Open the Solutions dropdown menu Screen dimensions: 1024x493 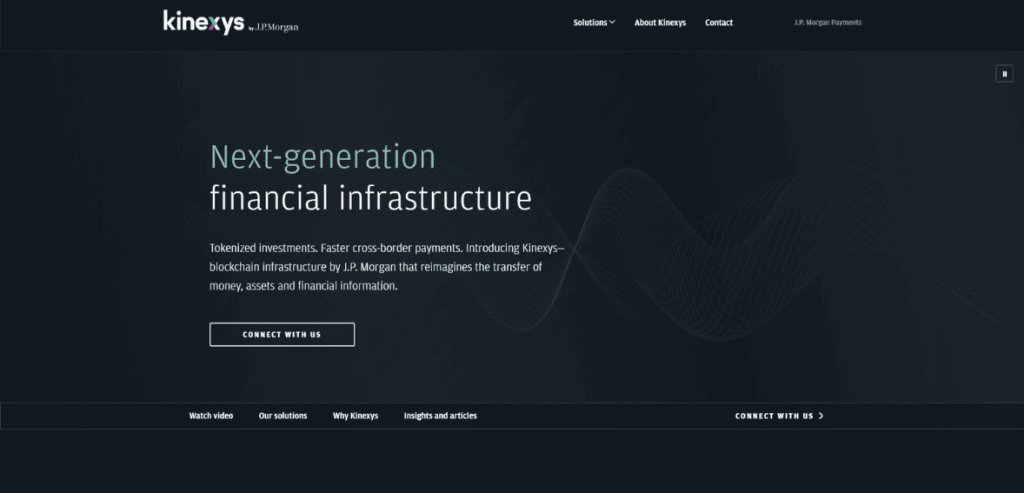click(590, 22)
